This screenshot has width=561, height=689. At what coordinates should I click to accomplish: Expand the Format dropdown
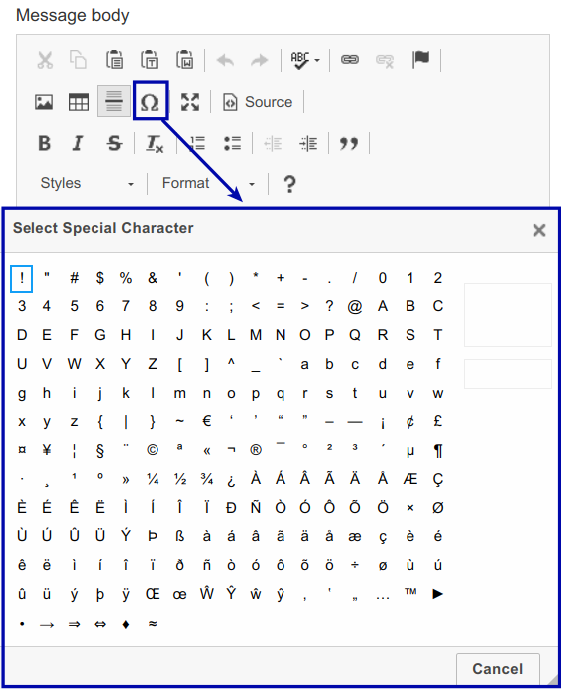pos(208,183)
